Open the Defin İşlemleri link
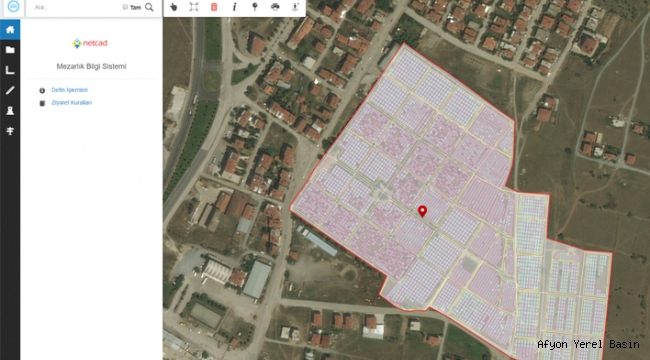 click(69, 90)
